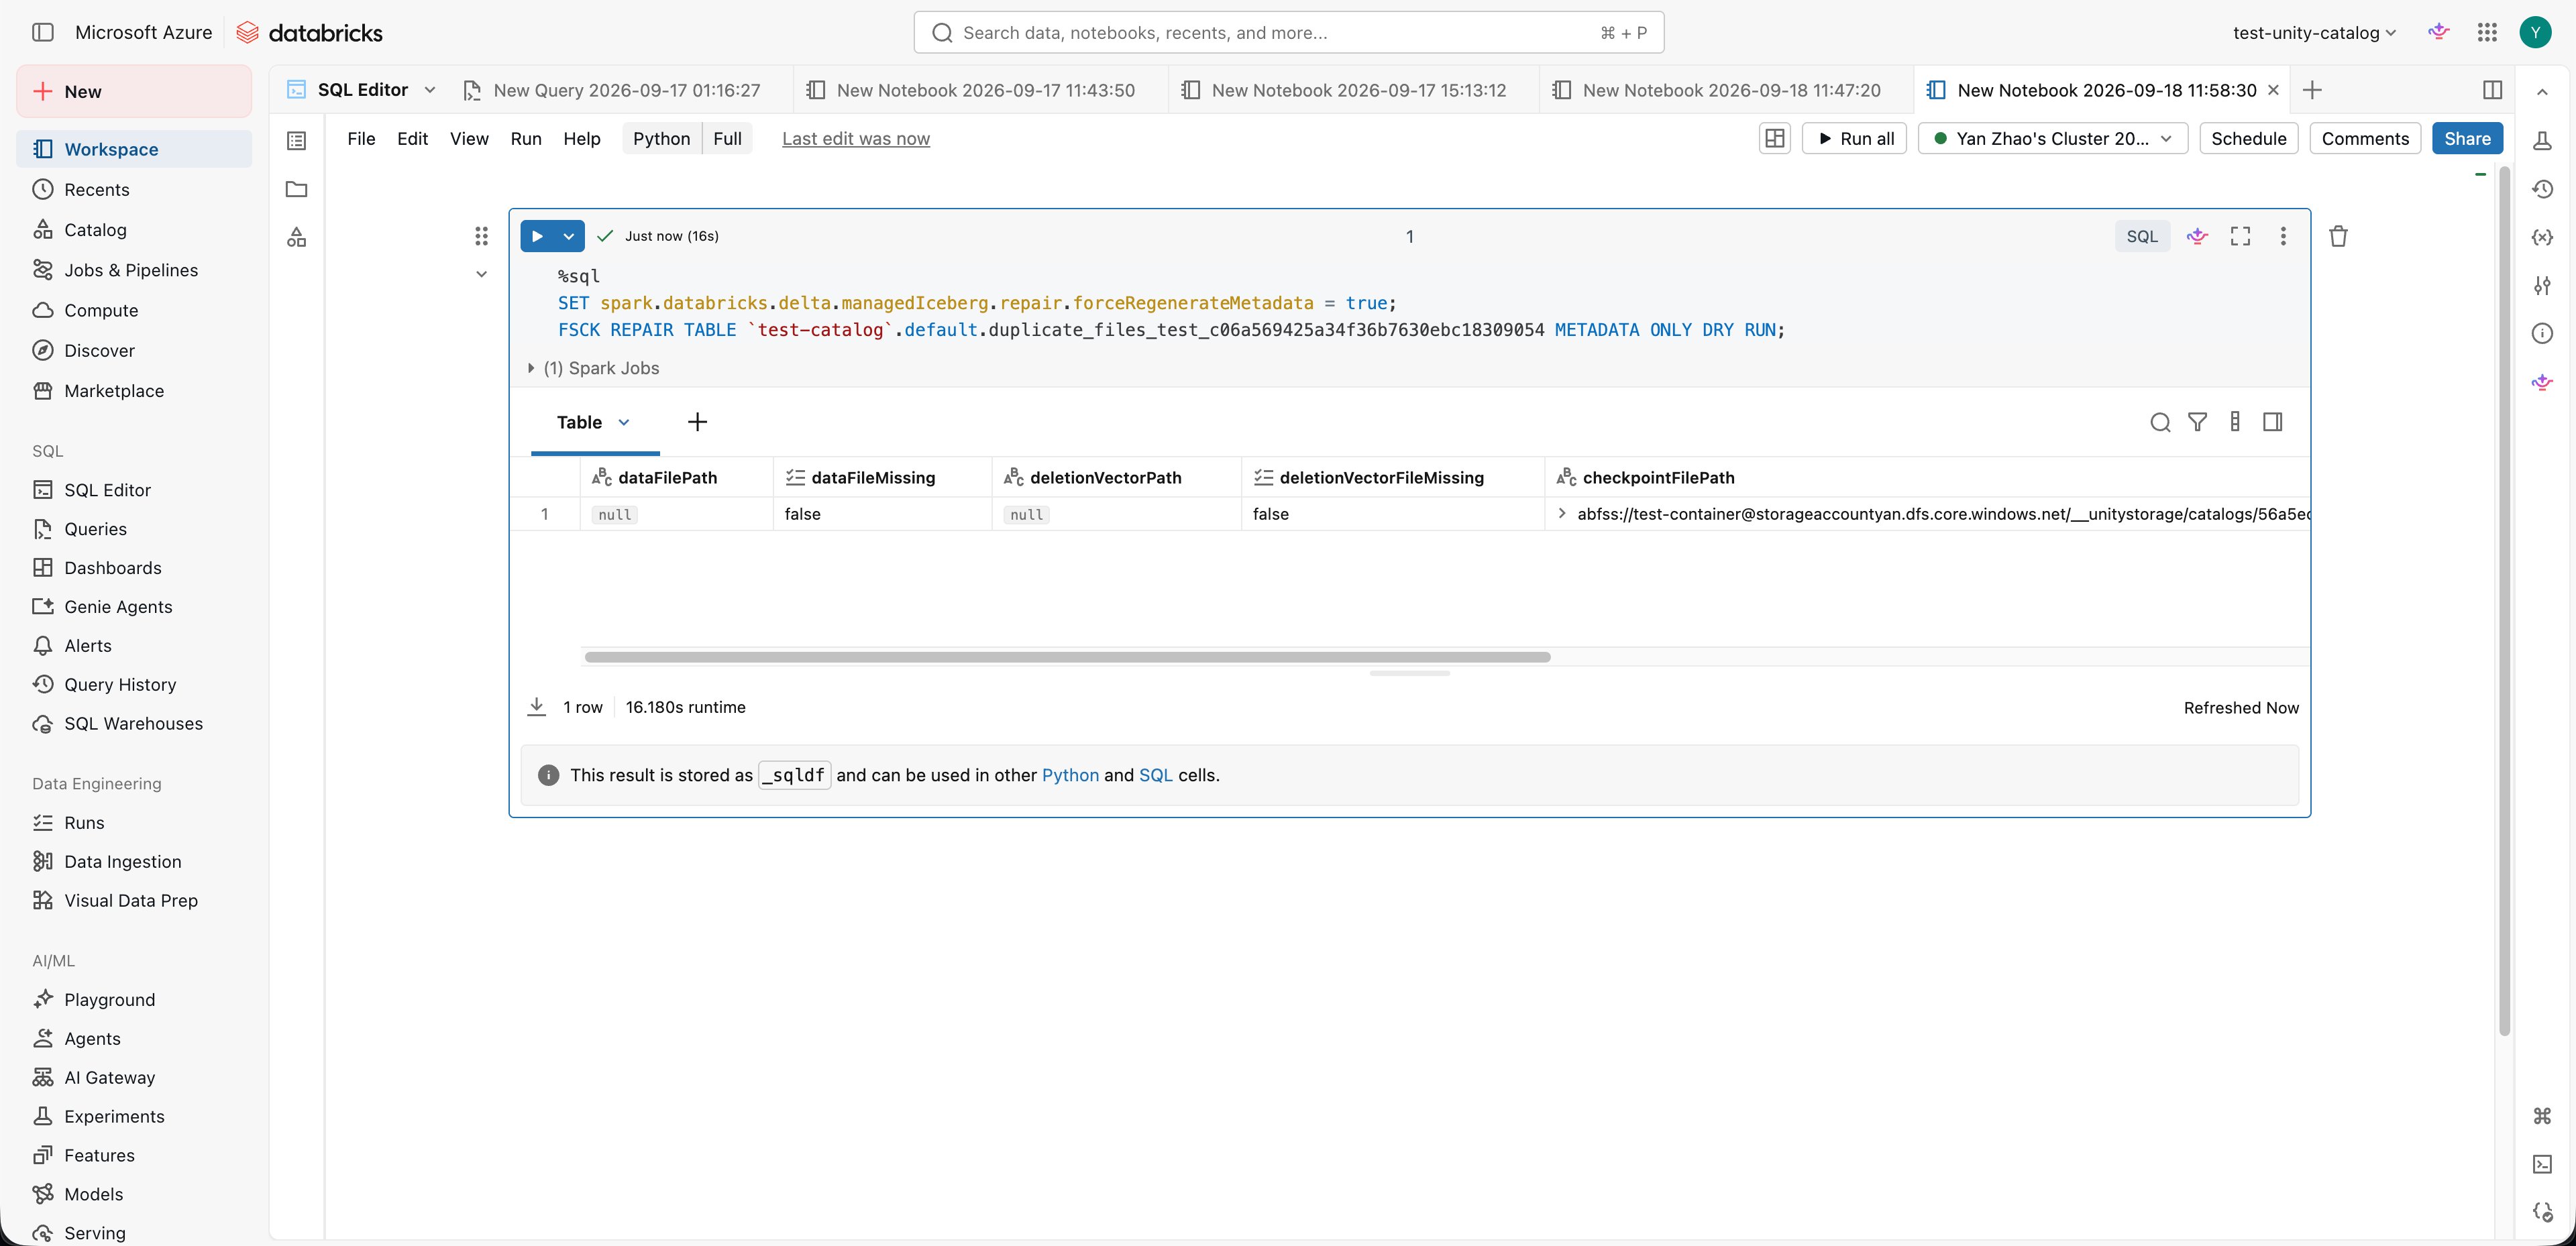Invoke the assistant in the cell toolbar
2576x1246 pixels.
pyautogui.click(x=2197, y=236)
